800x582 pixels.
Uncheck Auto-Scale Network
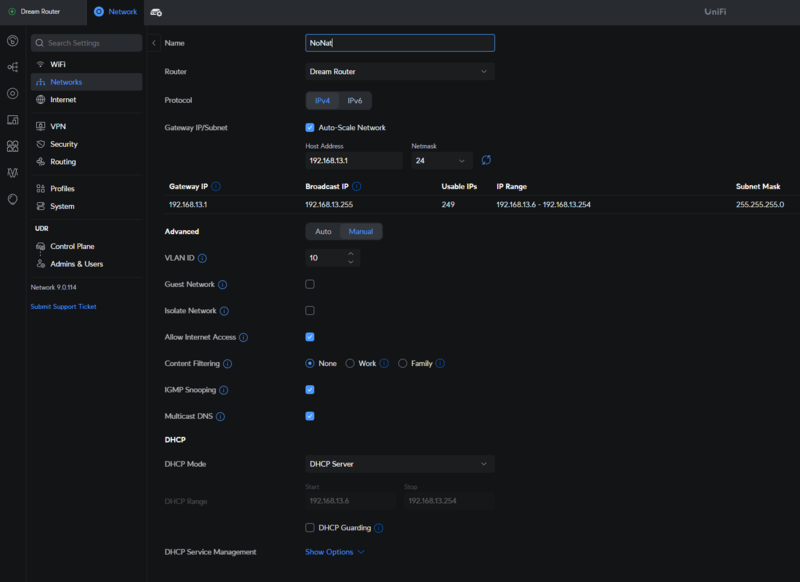pyautogui.click(x=310, y=128)
